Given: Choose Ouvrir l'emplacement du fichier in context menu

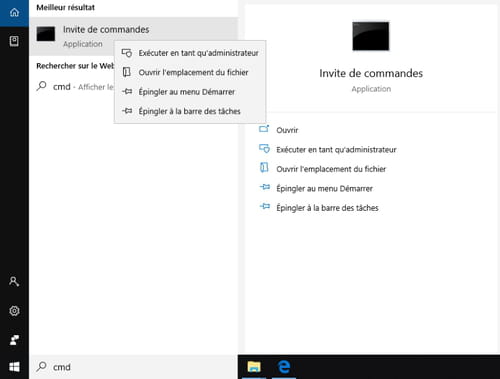Looking at the screenshot, I should tap(190, 72).
